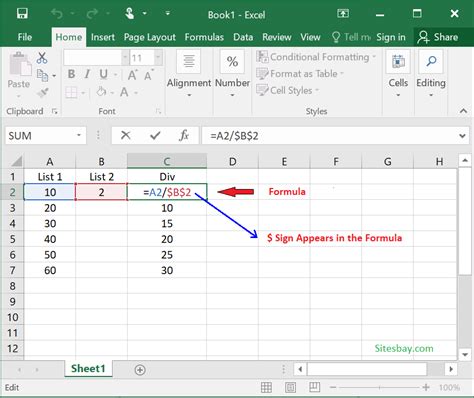The height and width of the screenshot is (398, 474).
Task: Open the Page Layout tab
Action: tap(149, 37)
